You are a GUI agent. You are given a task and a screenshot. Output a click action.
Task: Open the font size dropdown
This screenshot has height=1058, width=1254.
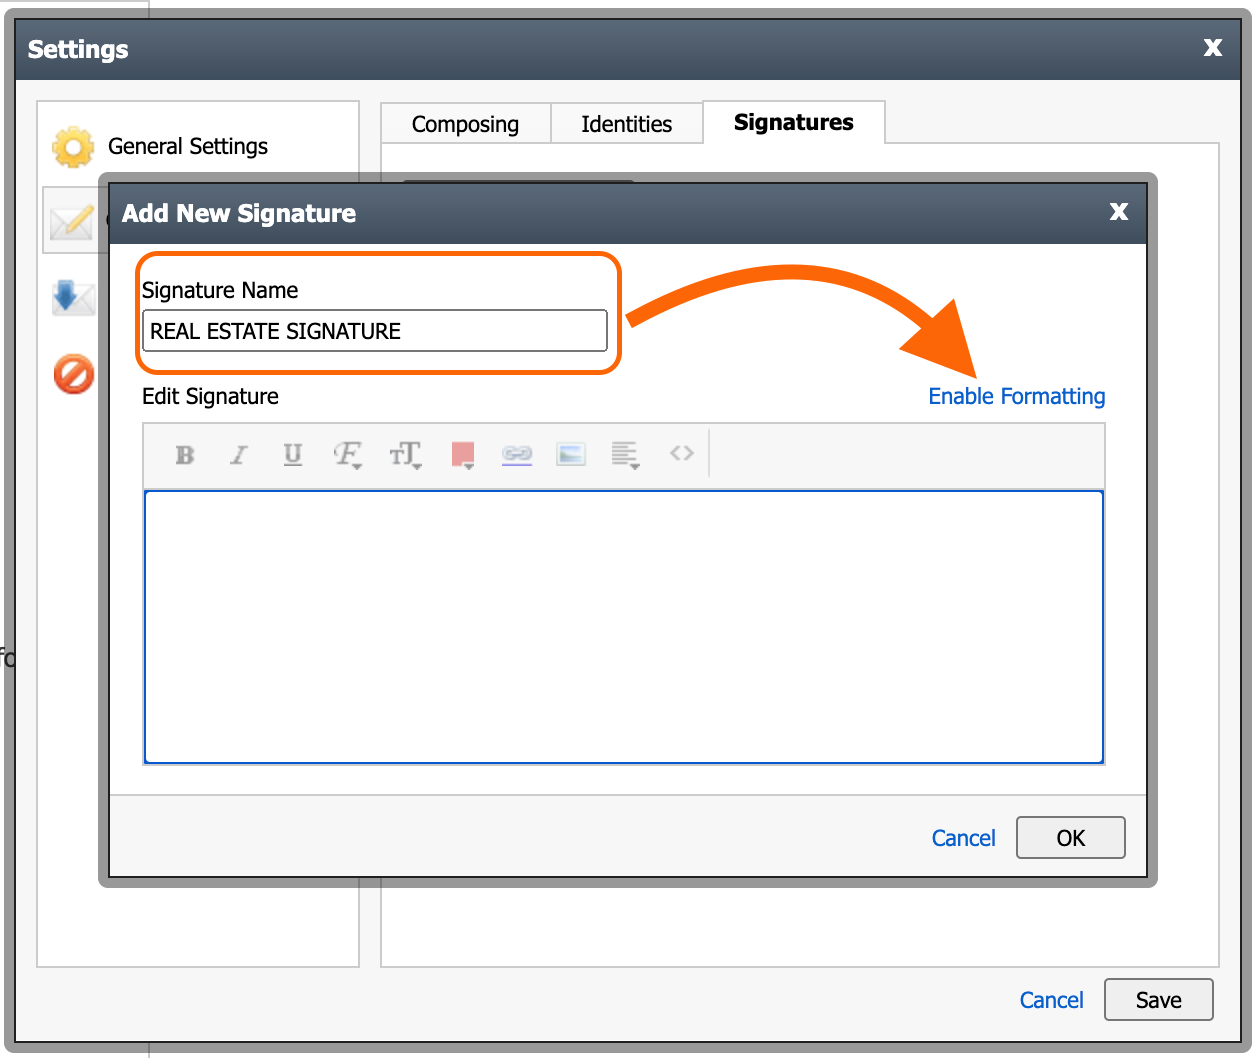[404, 455]
